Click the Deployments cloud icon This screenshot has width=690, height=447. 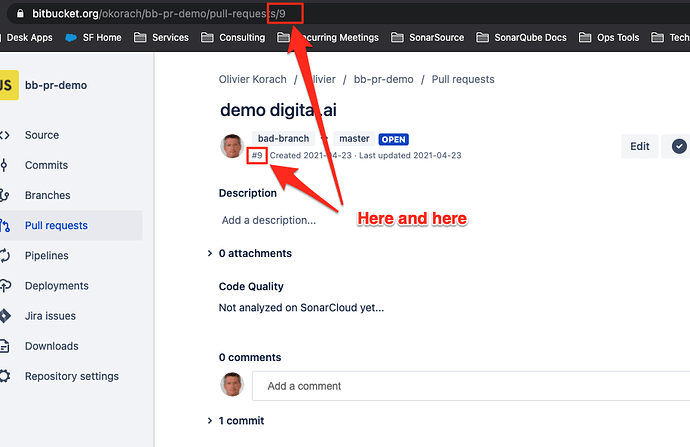(5, 286)
